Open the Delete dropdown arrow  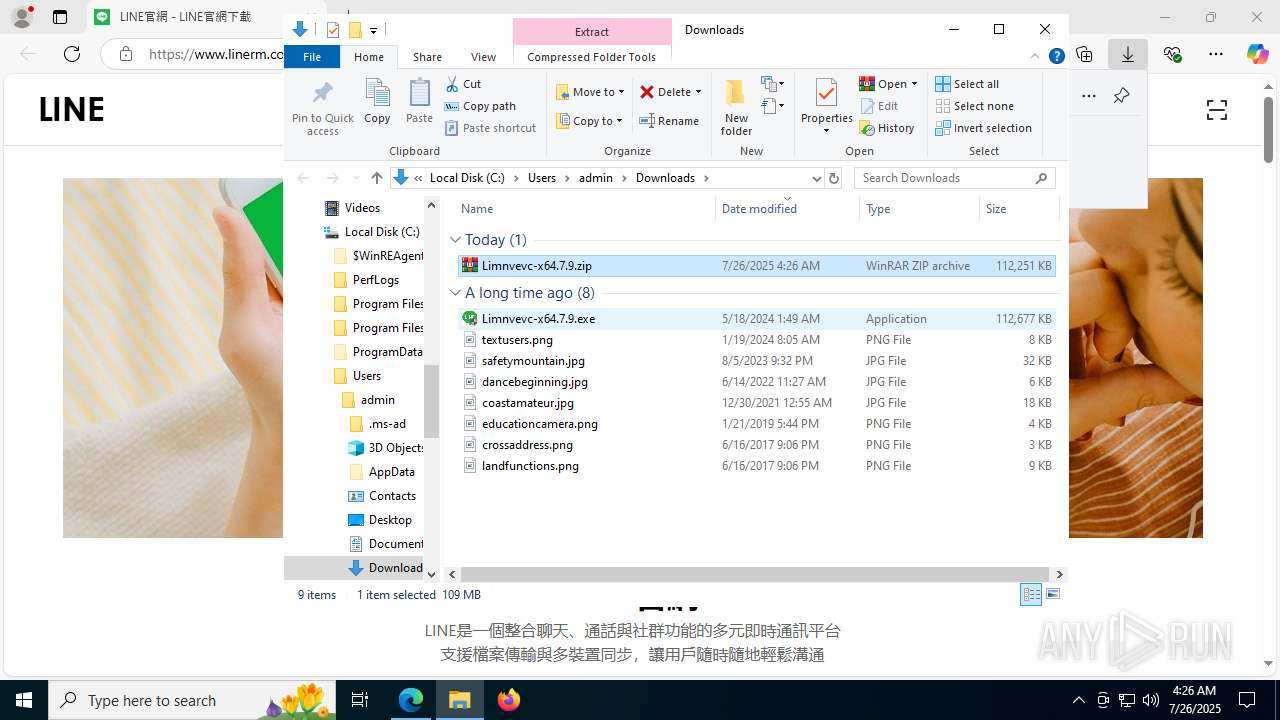click(x=698, y=92)
